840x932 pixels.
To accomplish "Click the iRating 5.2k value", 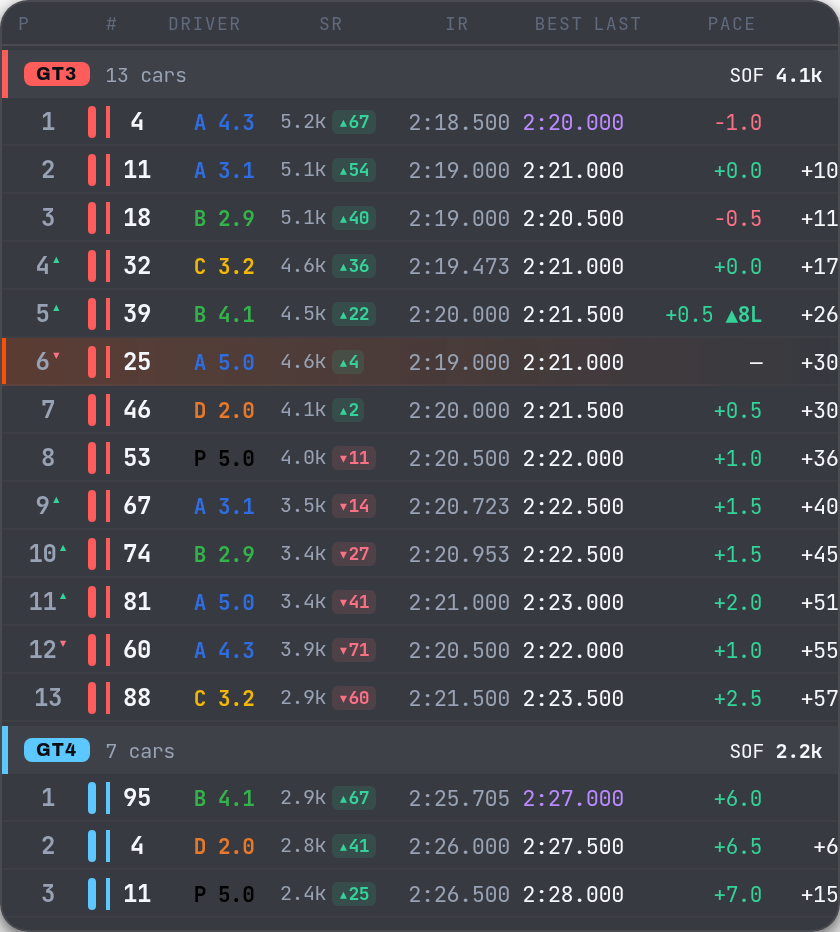I will click(x=303, y=122).
